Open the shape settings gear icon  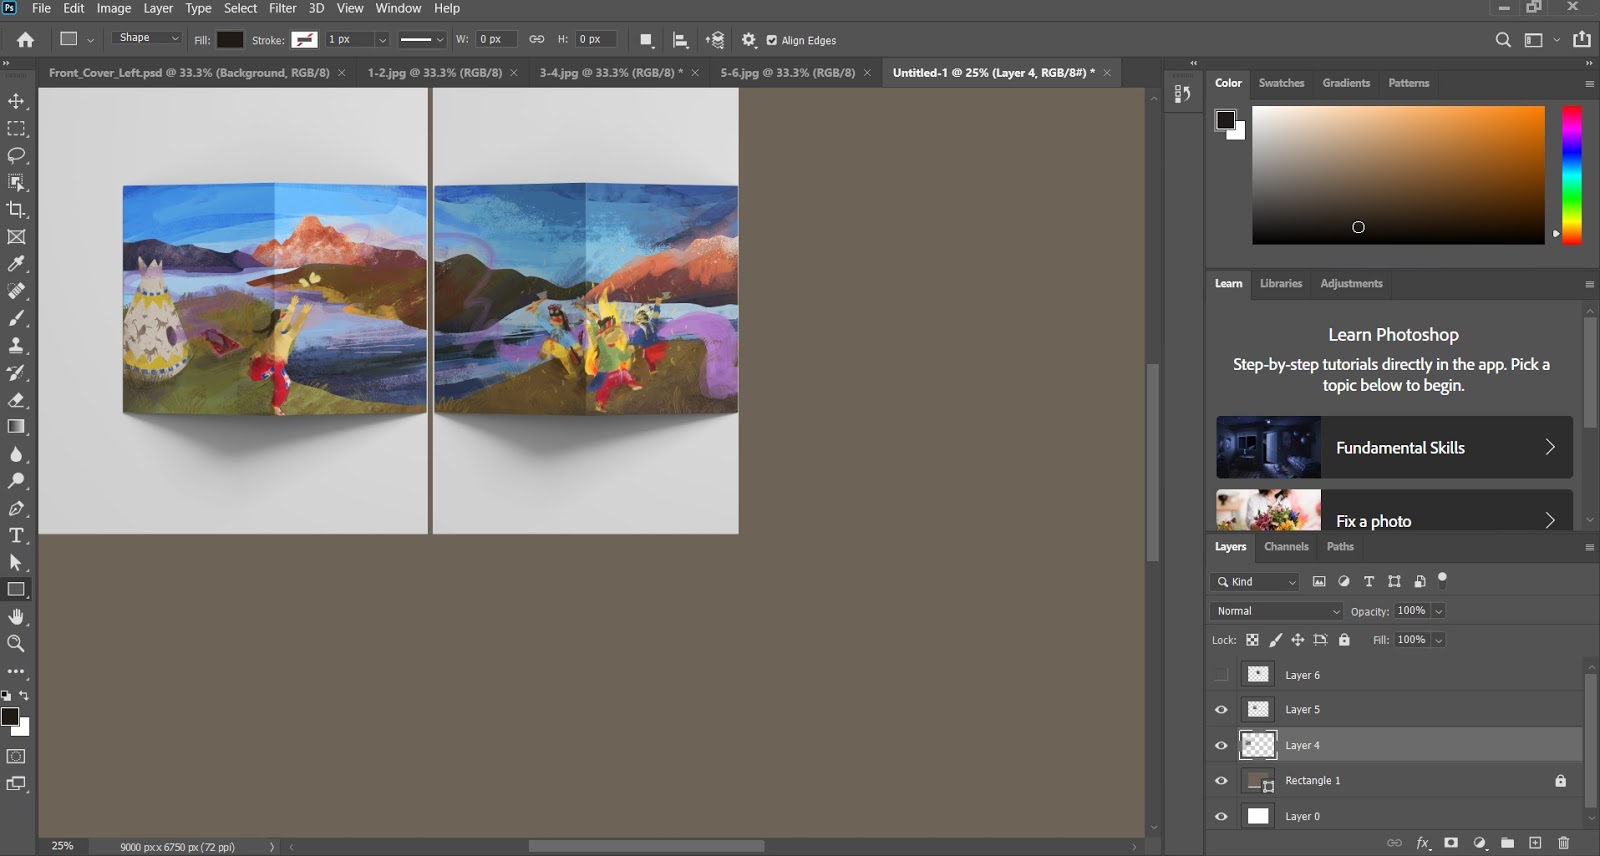[x=749, y=40]
